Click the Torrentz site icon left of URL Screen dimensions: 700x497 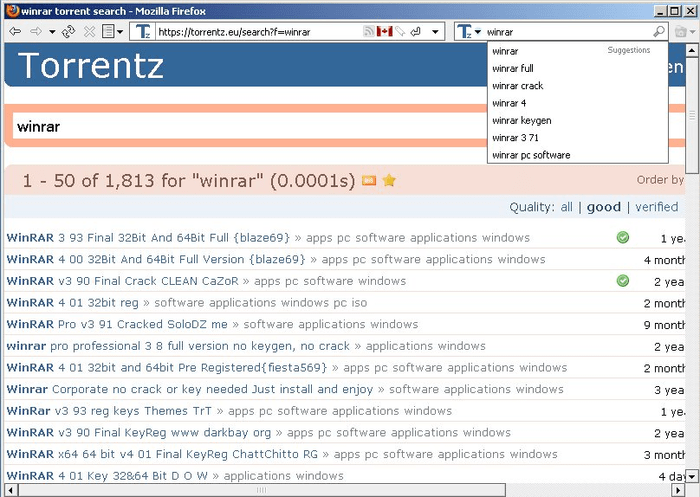point(143,32)
